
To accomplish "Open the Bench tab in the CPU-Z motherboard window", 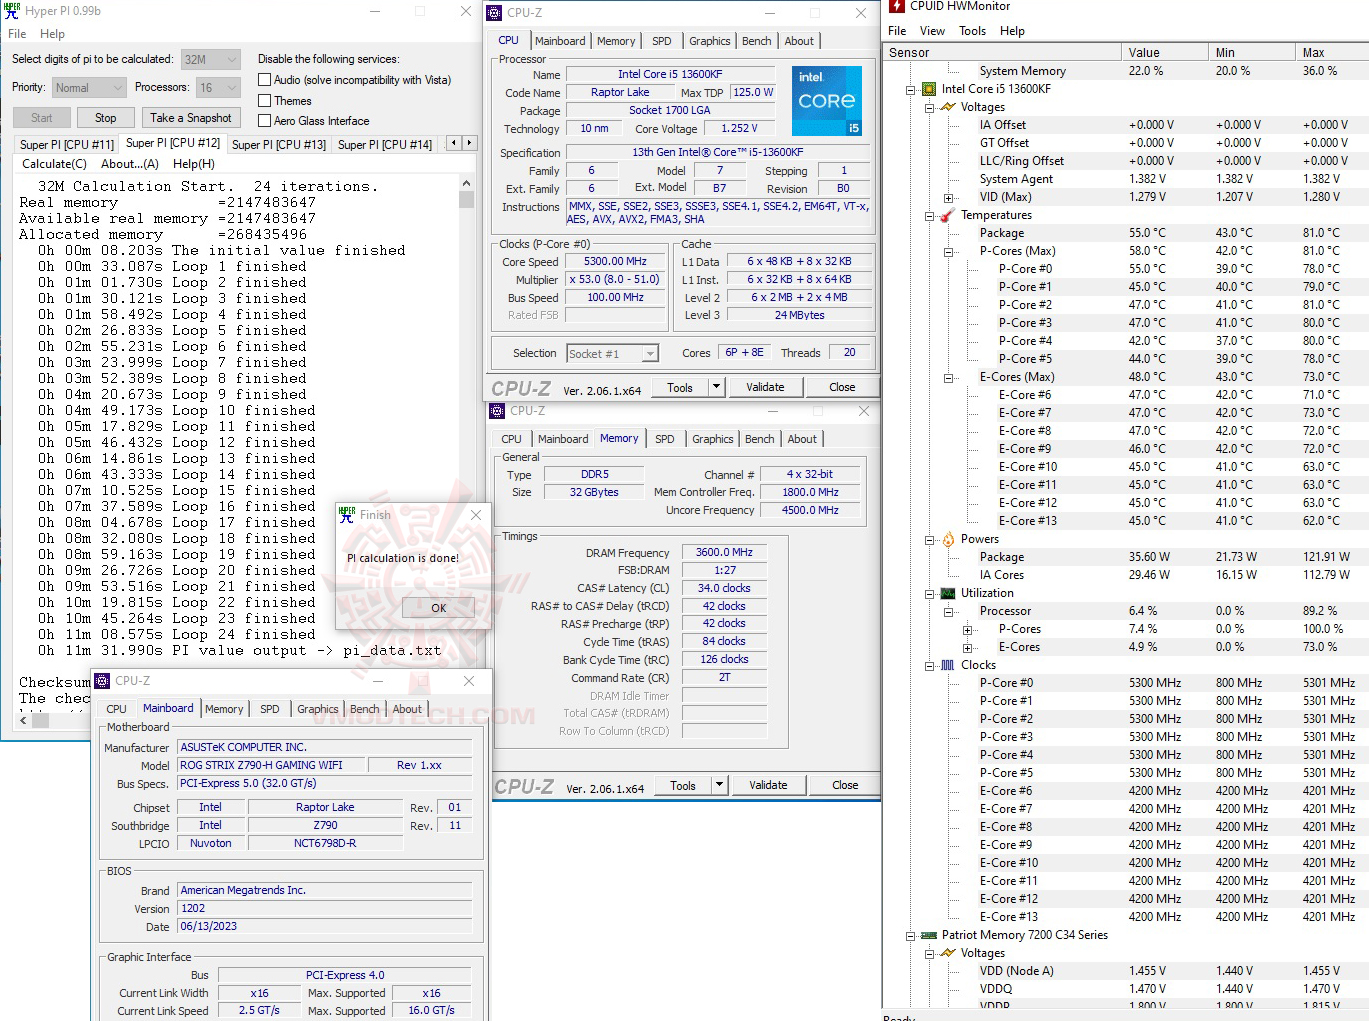I will point(364,709).
